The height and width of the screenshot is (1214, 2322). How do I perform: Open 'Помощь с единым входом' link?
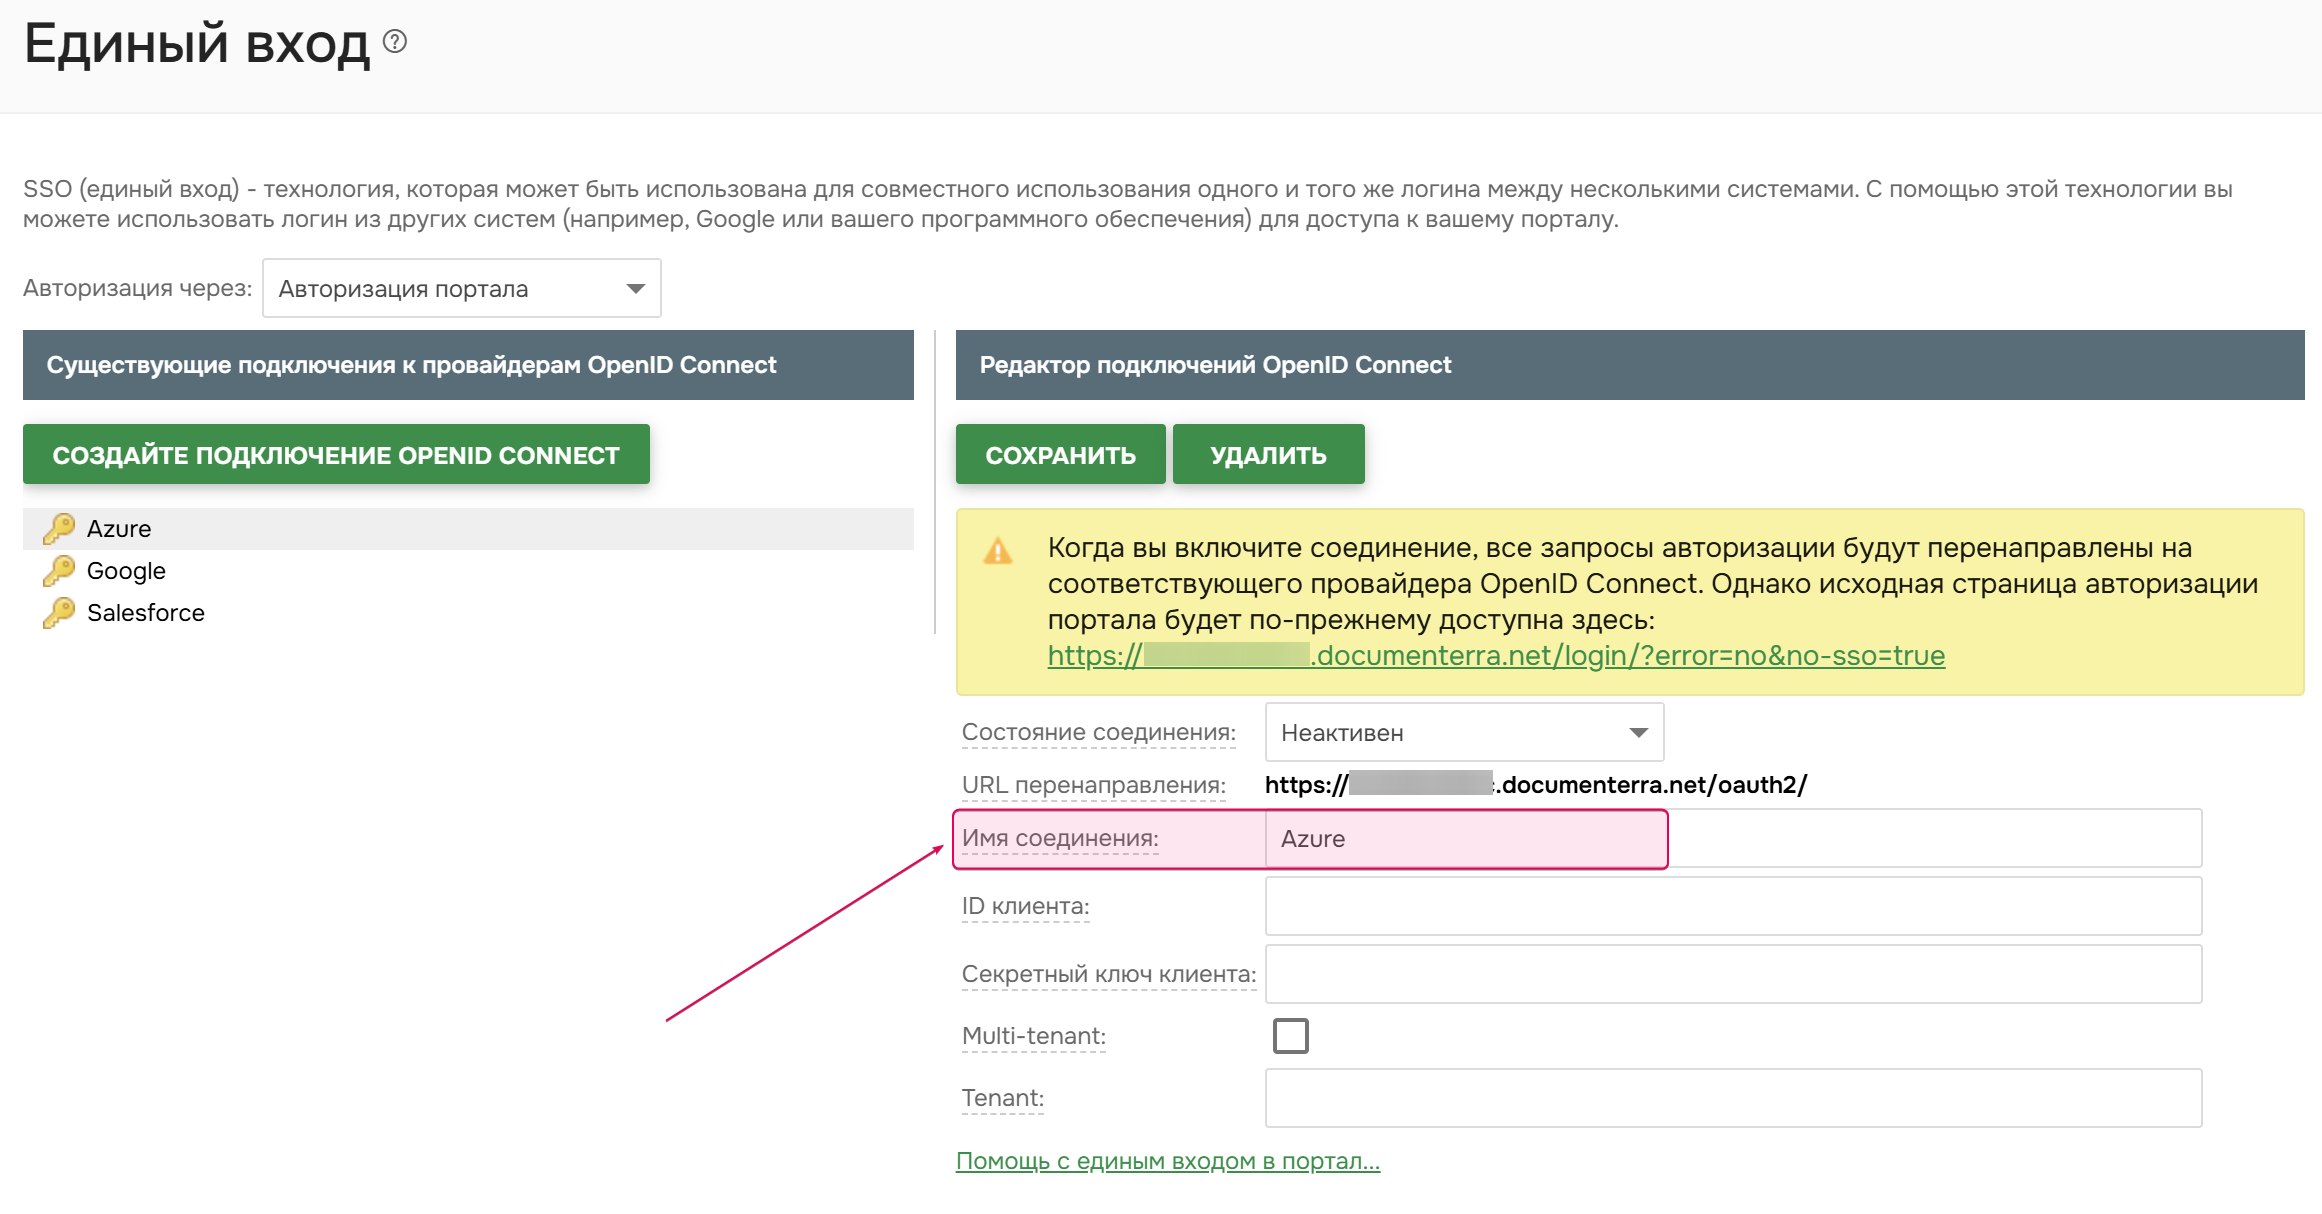click(1167, 1161)
